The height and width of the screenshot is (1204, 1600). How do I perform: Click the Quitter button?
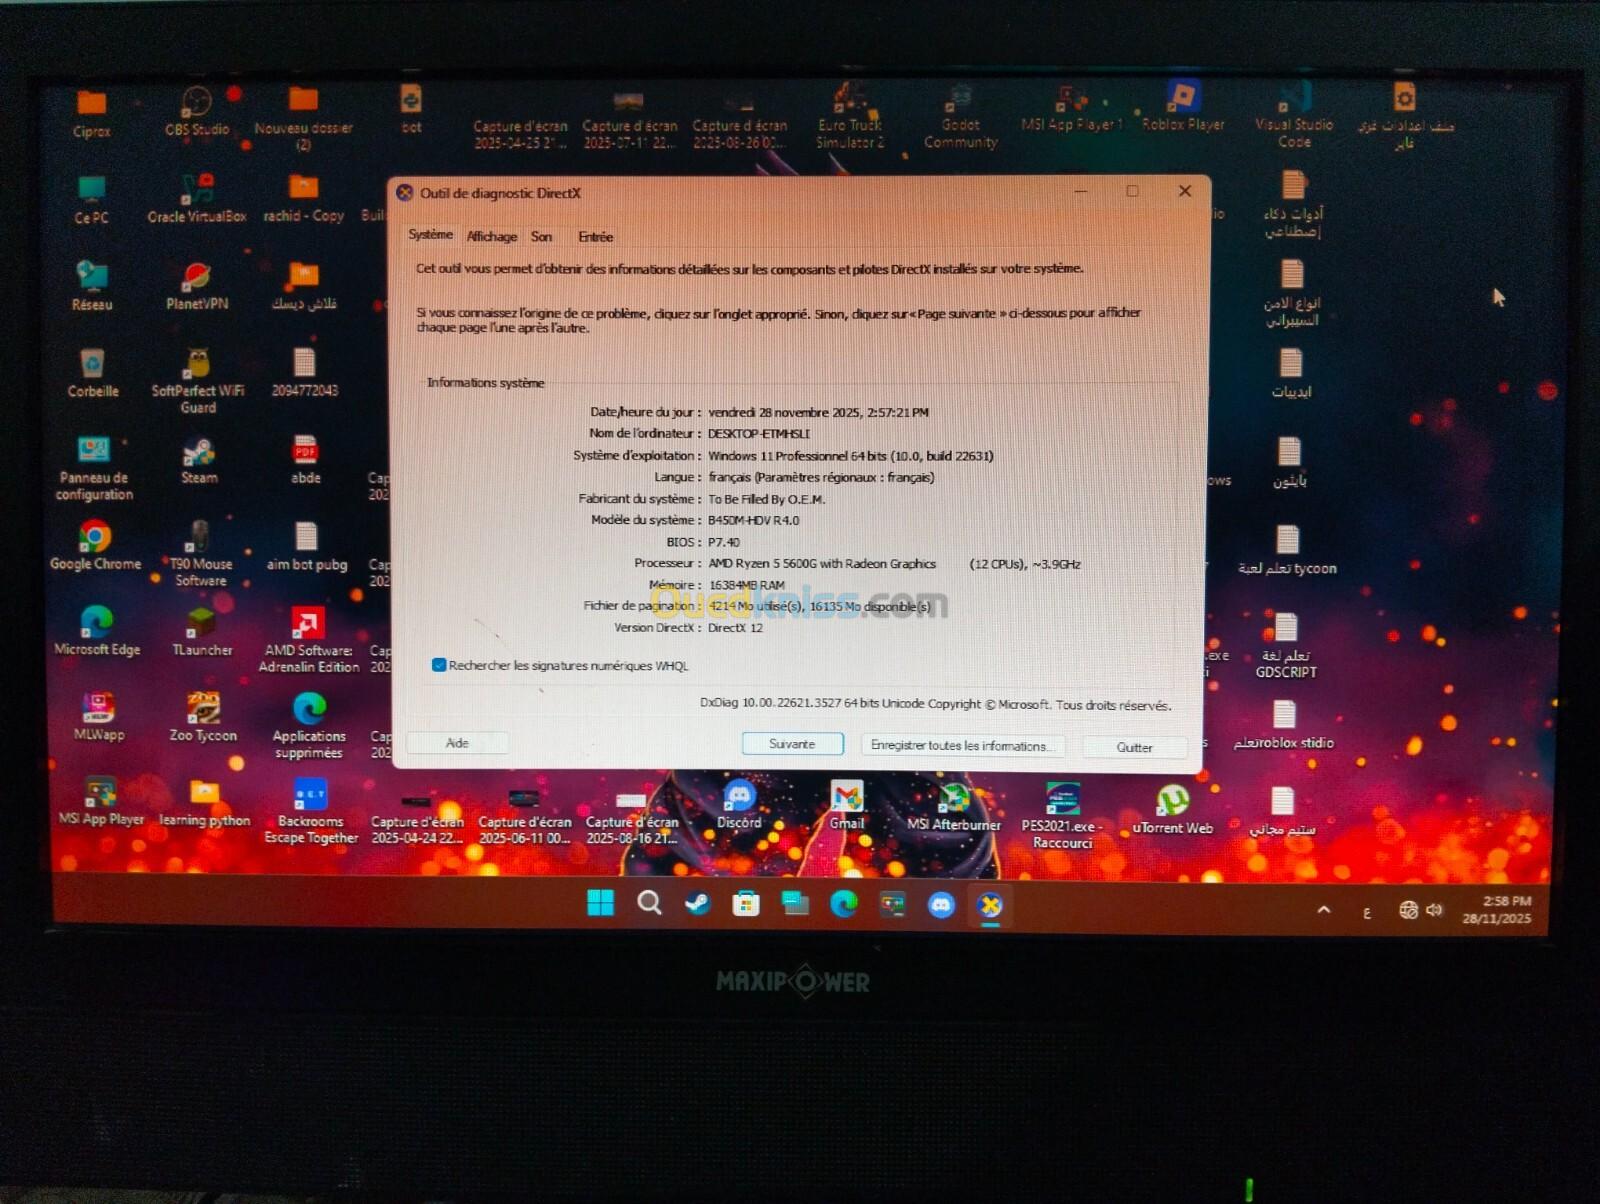1134,747
